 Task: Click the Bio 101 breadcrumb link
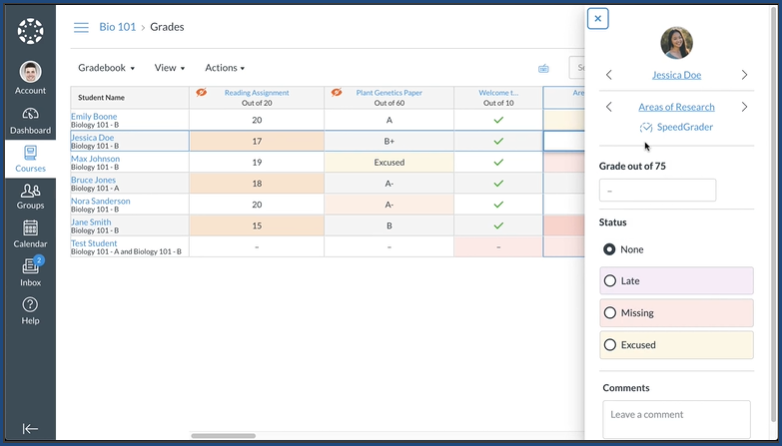click(117, 27)
